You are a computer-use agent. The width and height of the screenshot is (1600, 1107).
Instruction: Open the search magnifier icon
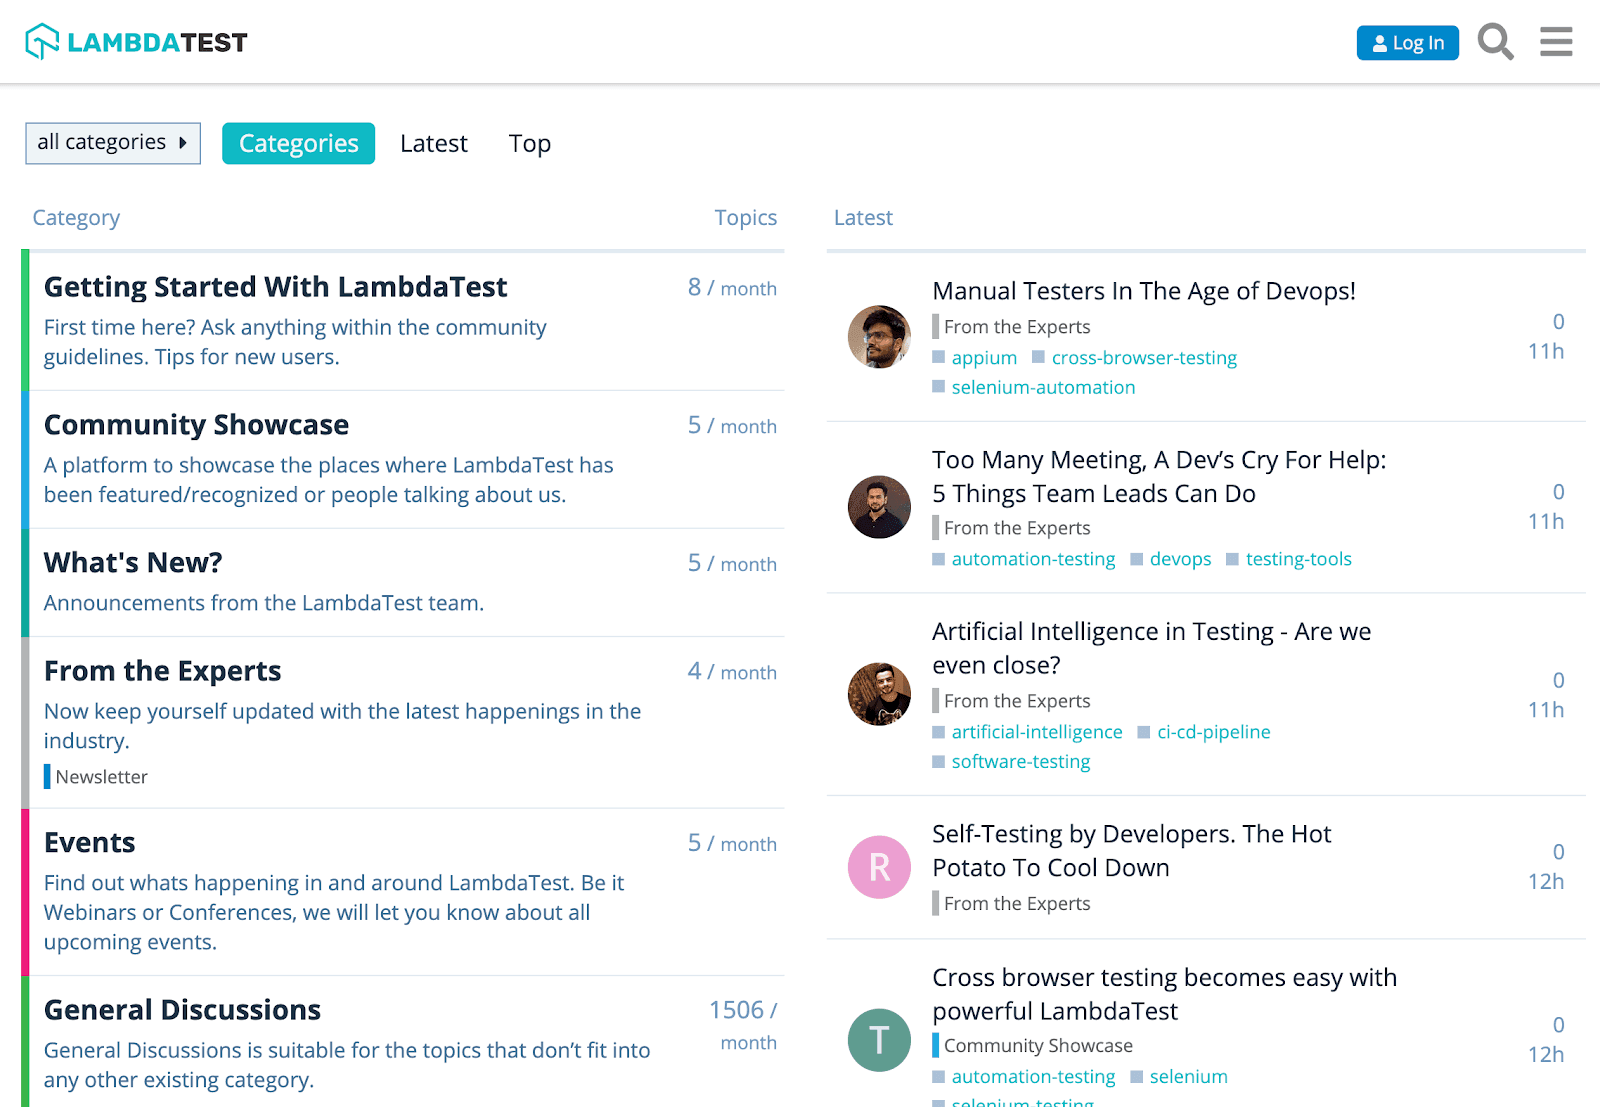pyautogui.click(x=1495, y=42)
